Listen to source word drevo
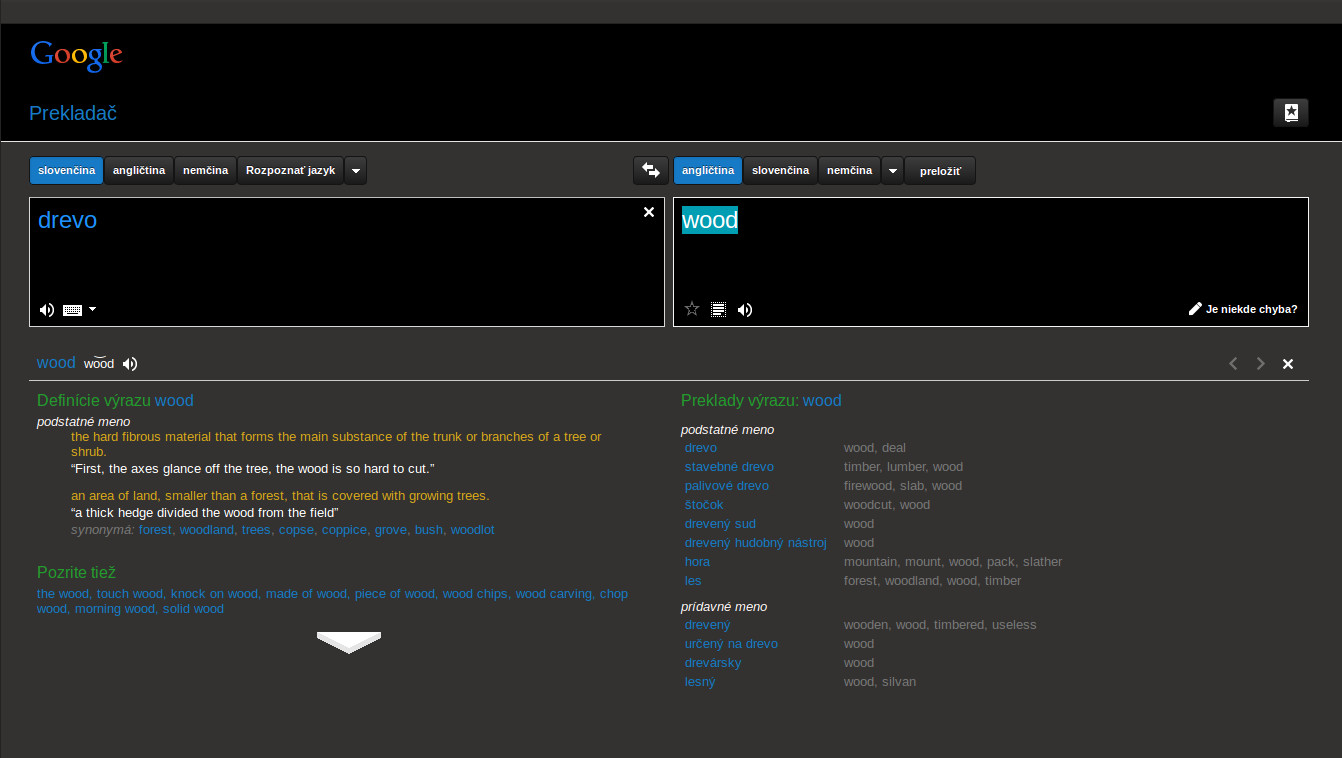Image resolution: width=1342 pixels, height=758 pixels. click(x=47, y=310)
